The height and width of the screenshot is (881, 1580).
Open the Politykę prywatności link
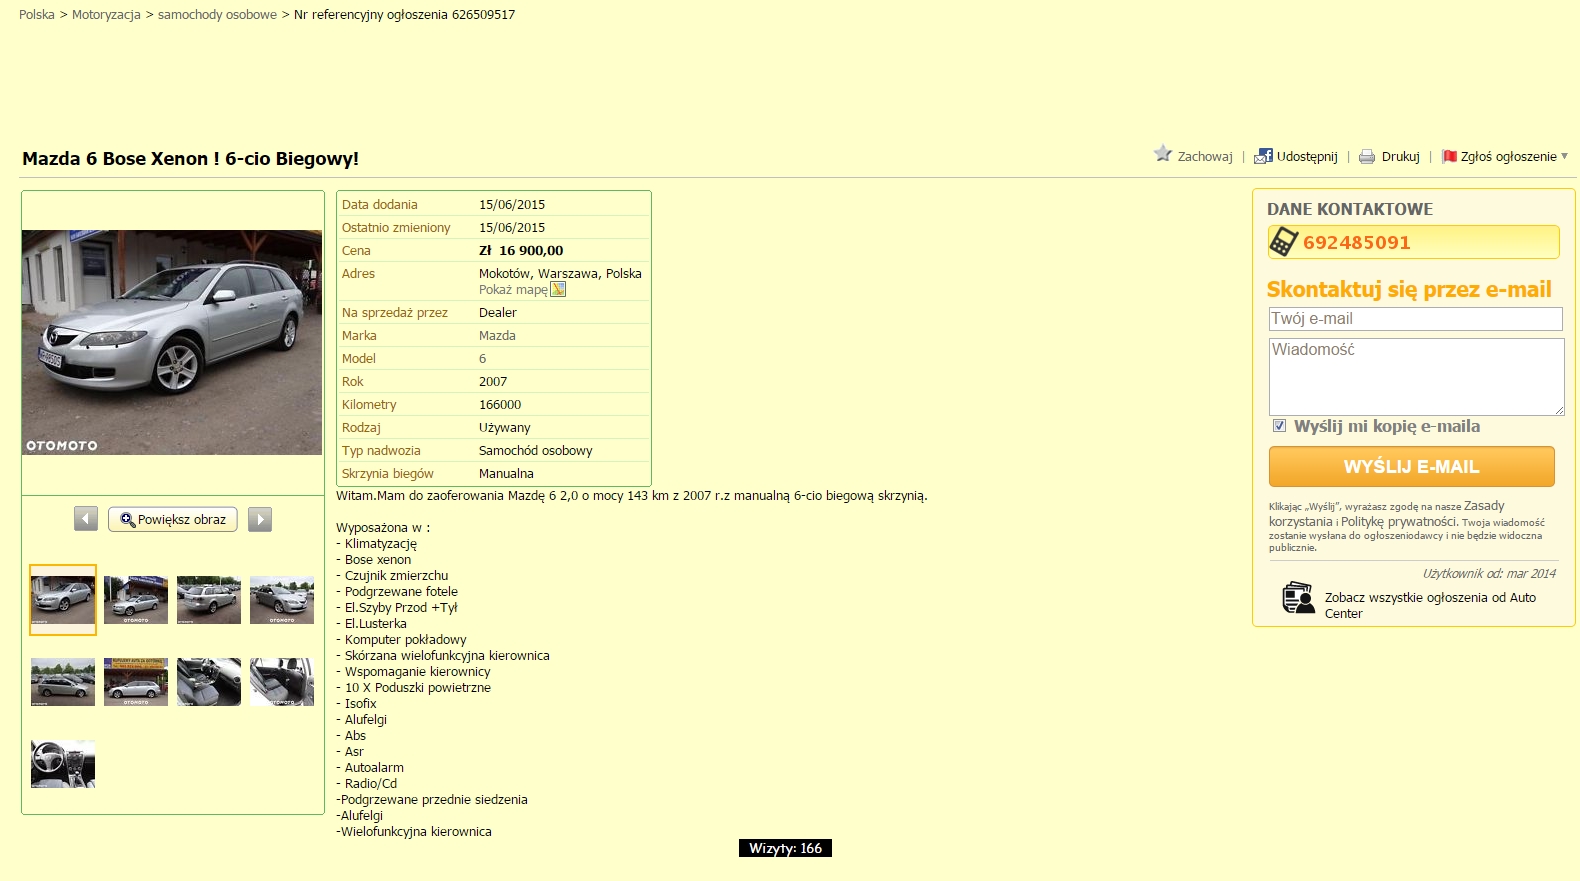(1398, 521)
